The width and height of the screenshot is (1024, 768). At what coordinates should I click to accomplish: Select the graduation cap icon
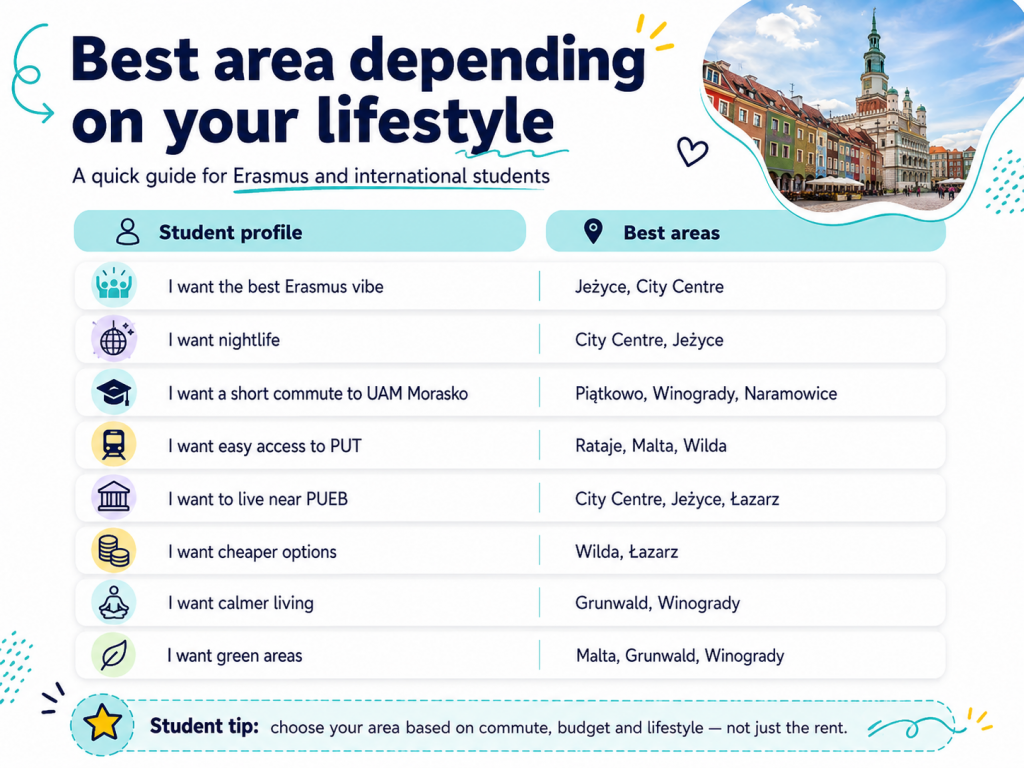click(x=114, y=392)
